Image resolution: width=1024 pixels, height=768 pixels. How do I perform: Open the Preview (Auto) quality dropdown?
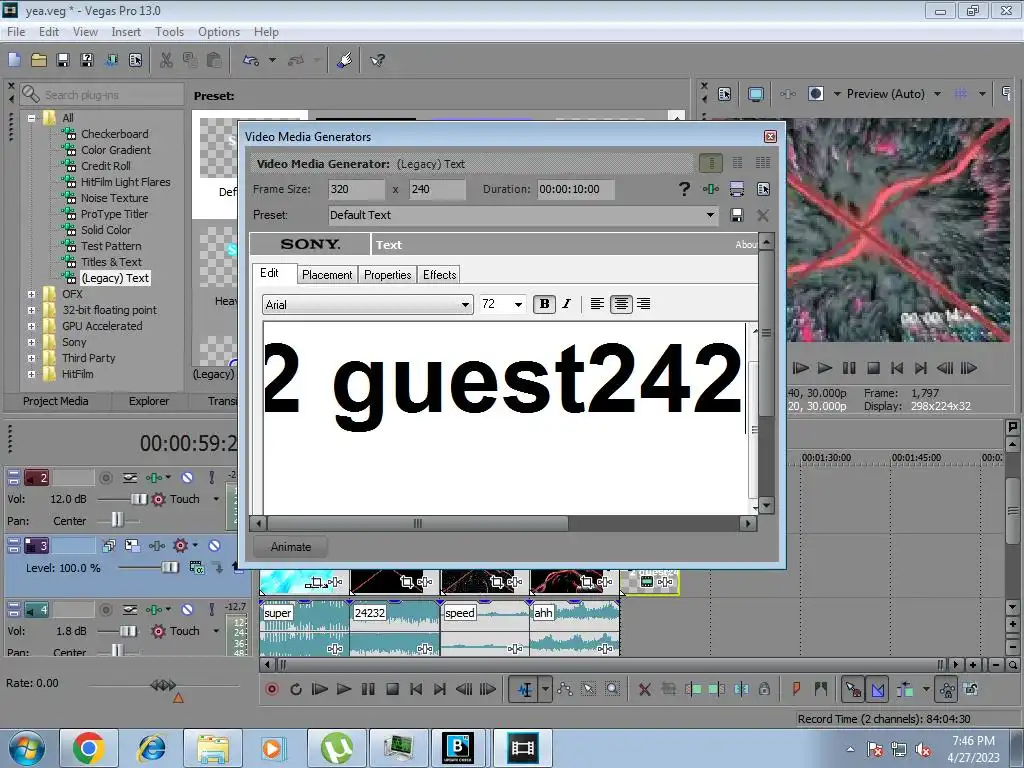(x=937, y=94)
